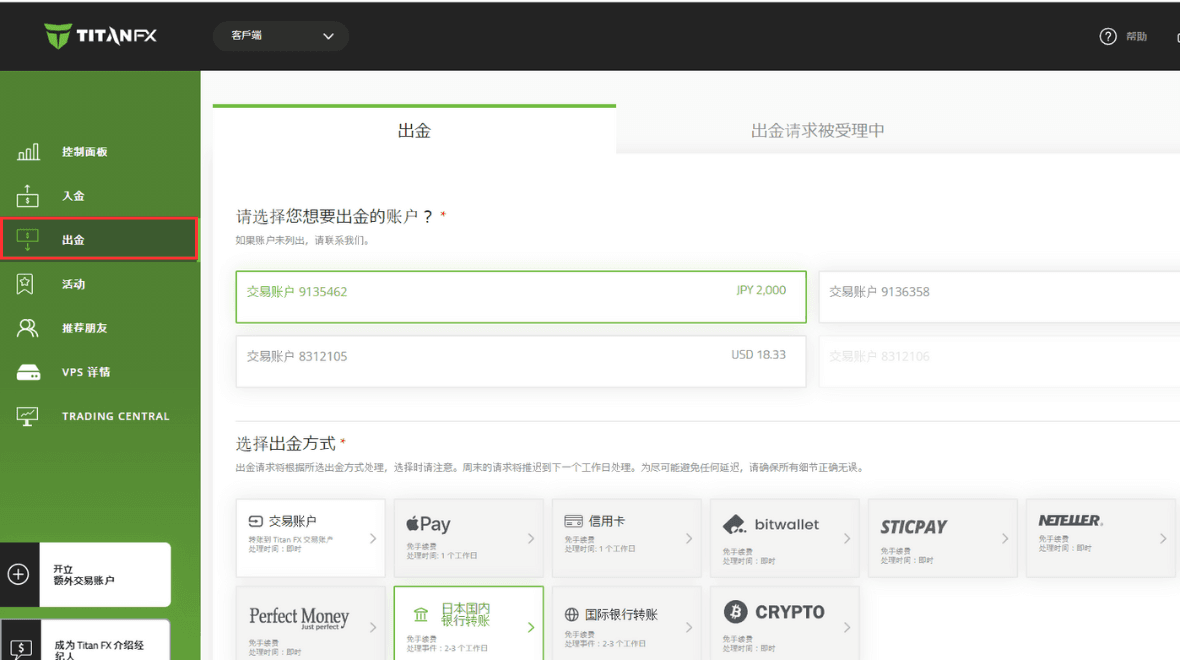Choose the 日本国内银行转账 withdrawal method

click(x=468, y=622)
